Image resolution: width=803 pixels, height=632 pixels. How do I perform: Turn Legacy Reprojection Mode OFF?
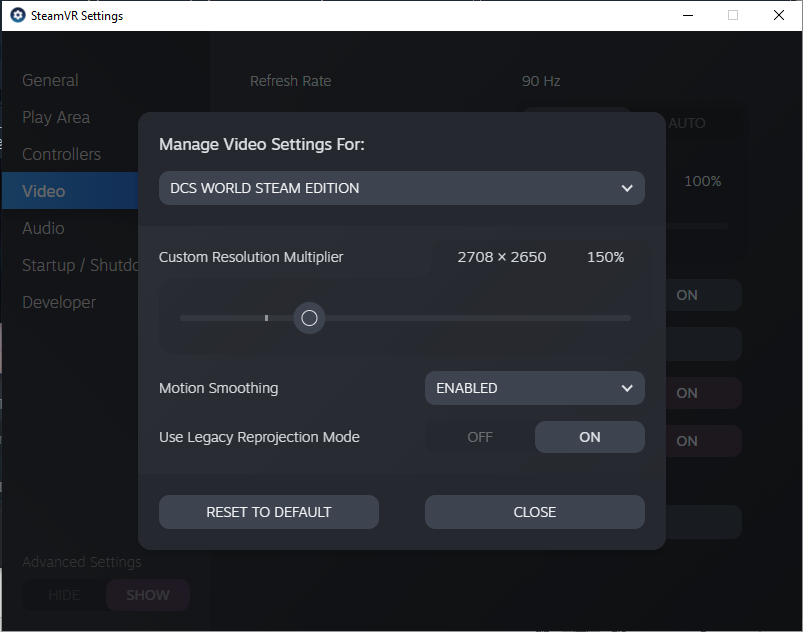click(x=480, y=437)
